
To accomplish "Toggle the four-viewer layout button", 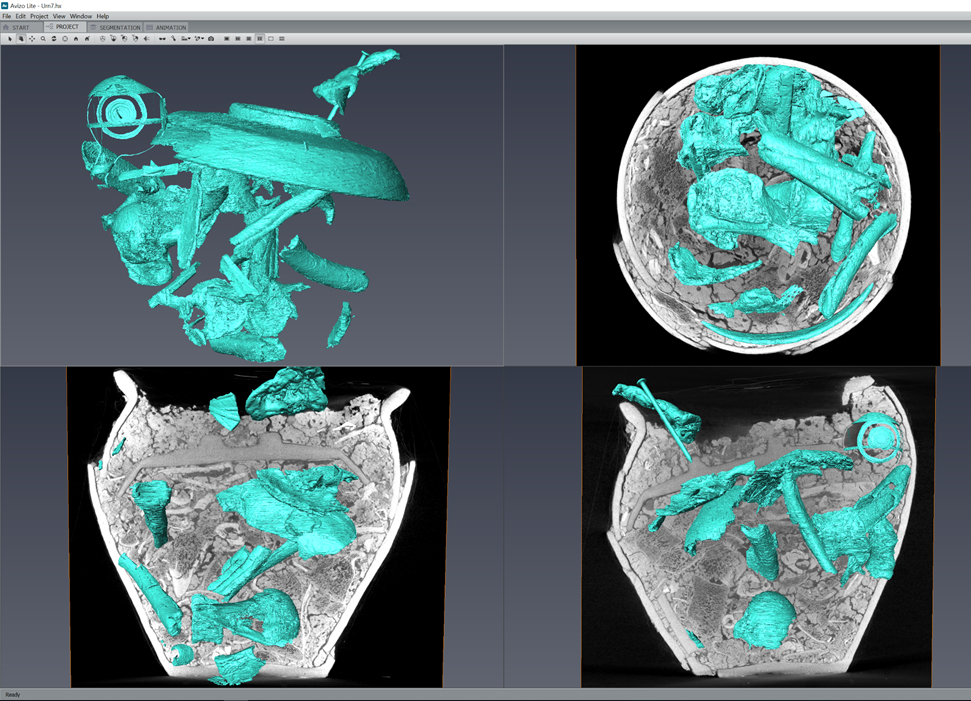I will click(x=260, y=38).
